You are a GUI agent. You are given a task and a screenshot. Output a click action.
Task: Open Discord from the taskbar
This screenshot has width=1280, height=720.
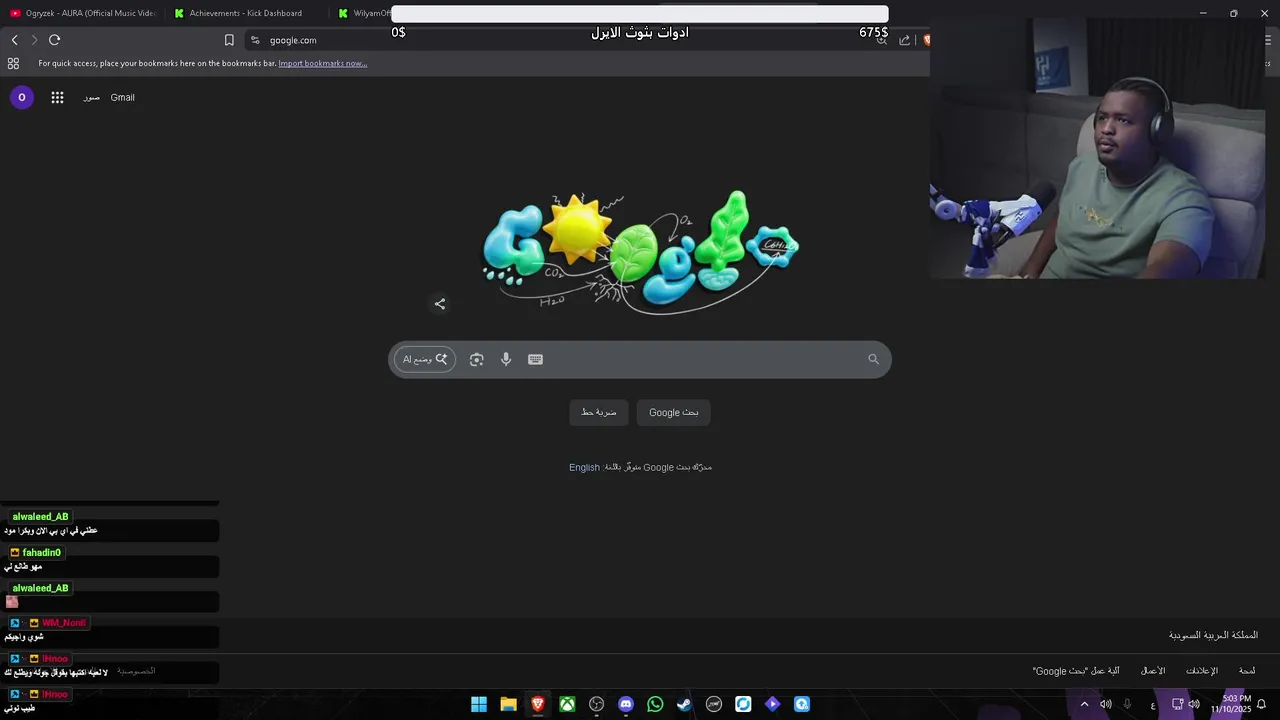(626, 704)
